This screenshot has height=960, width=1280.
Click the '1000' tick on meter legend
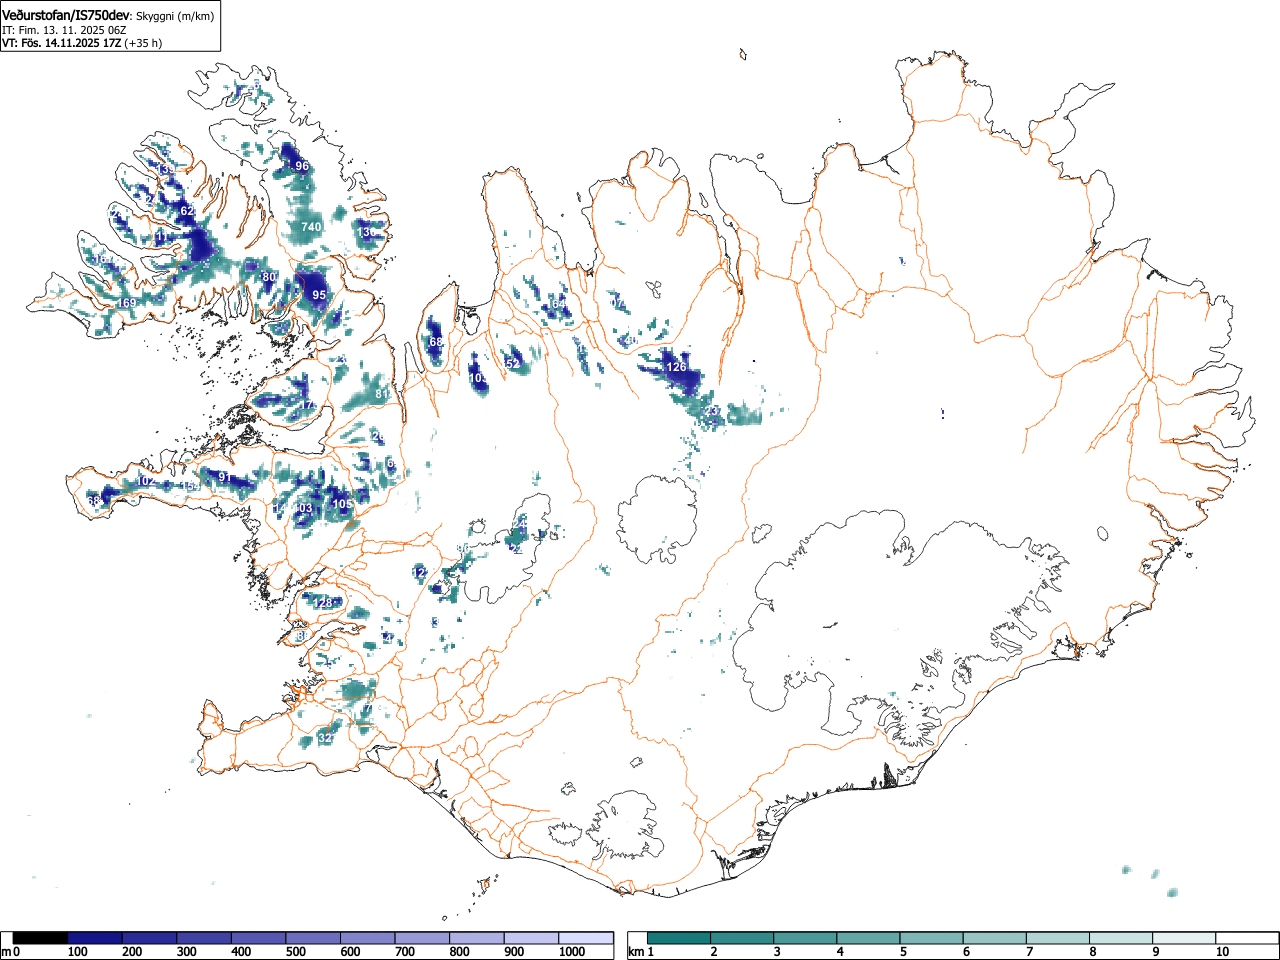572,952
